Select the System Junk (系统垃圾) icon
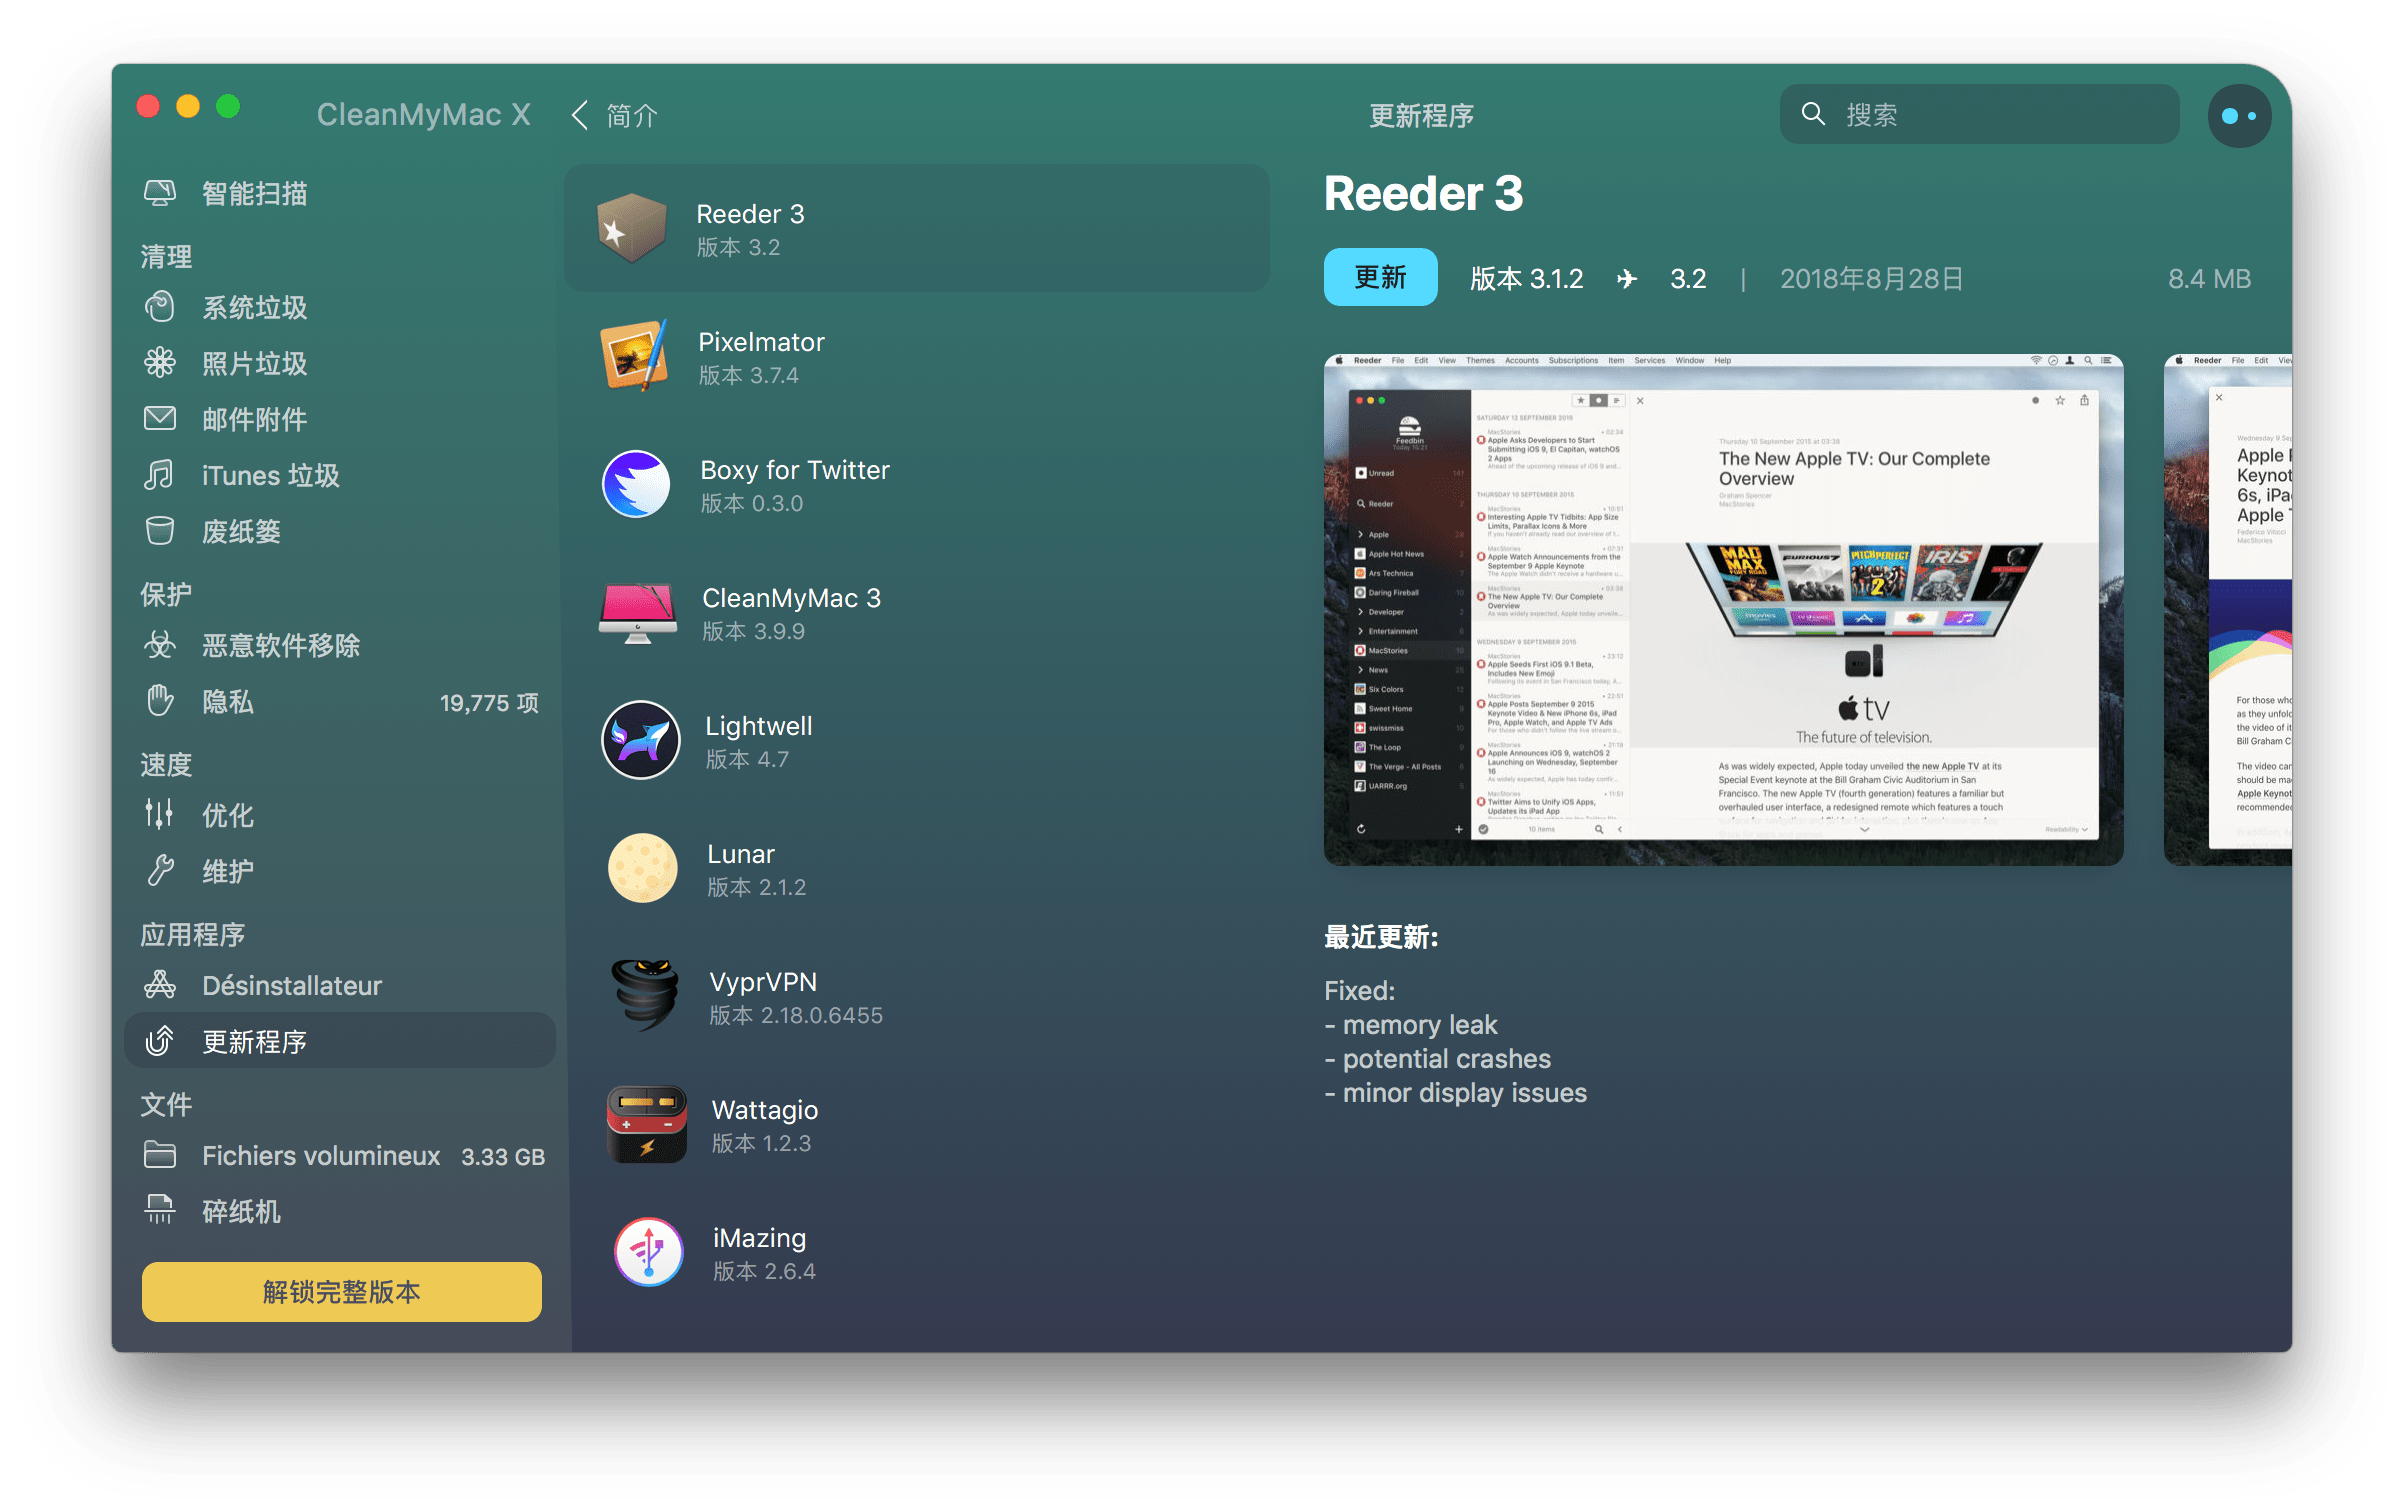The image size is (2404, 1512). 160,307
